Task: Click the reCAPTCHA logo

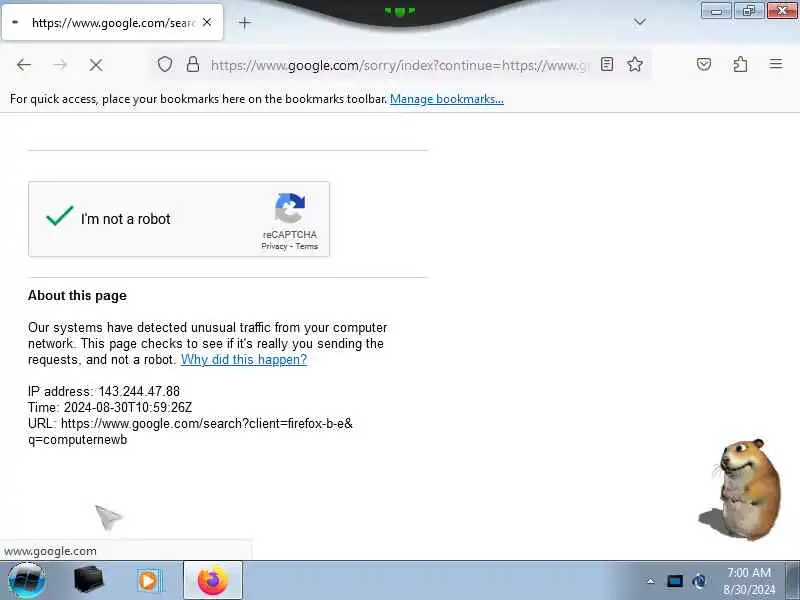Action: pyautogui.click(x=290, y=208)
